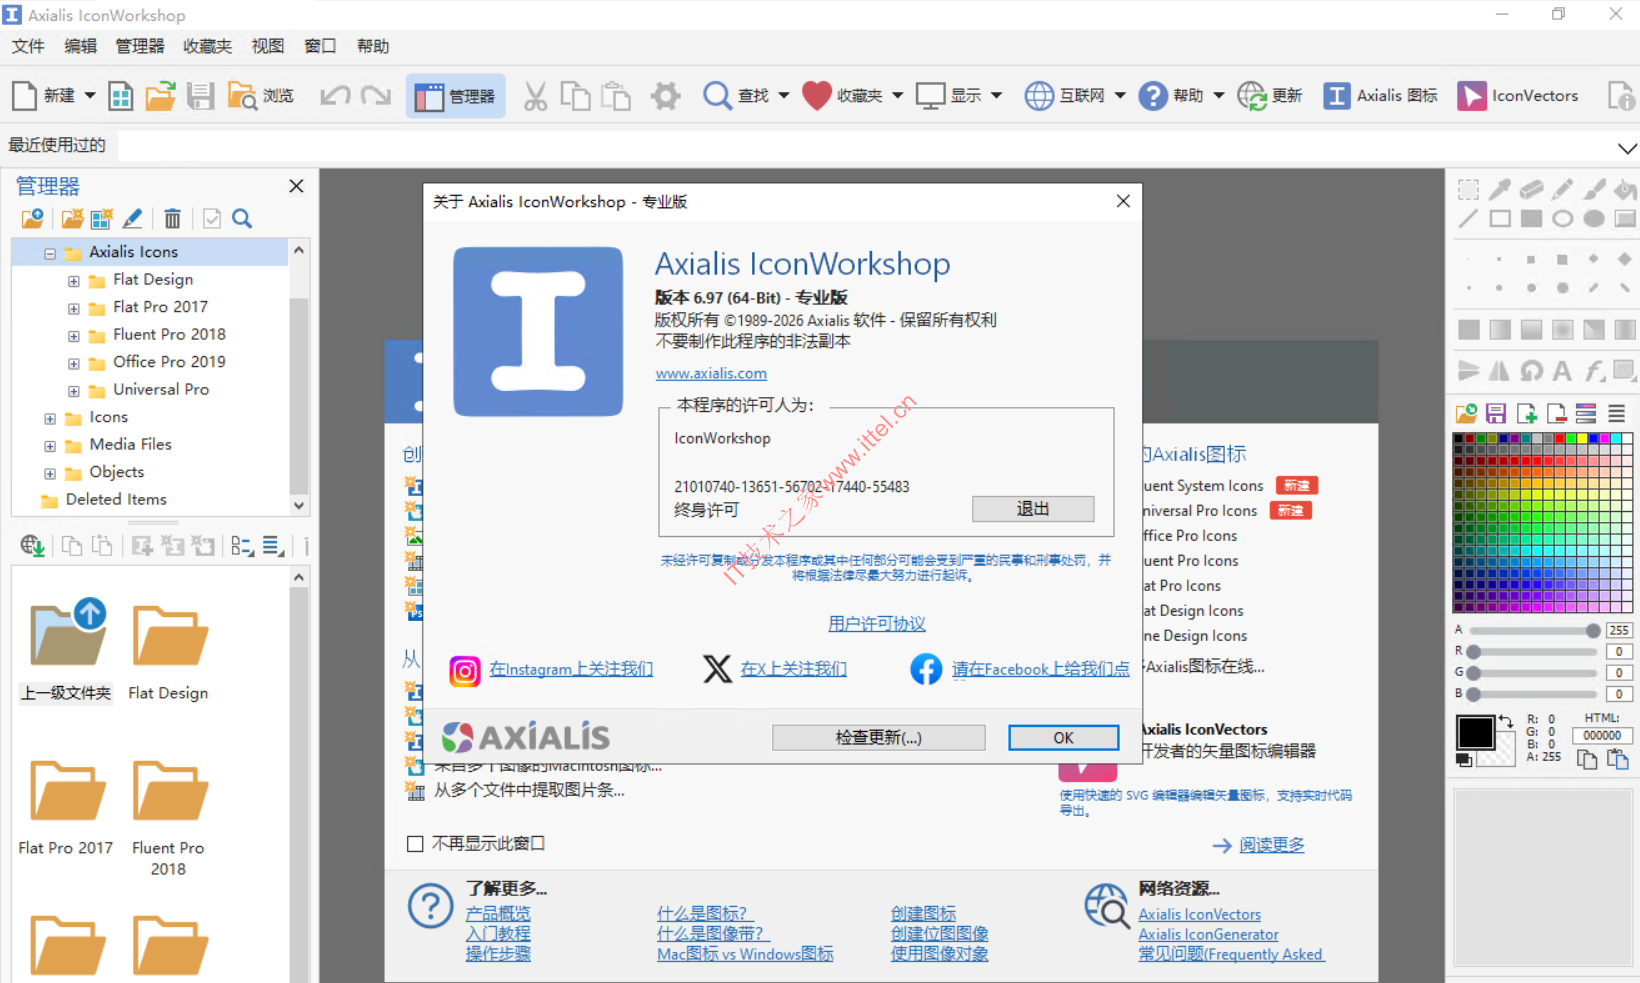Click the Undo arrow icon
This screenshot has height=983, width=1640.
point(334,96)
